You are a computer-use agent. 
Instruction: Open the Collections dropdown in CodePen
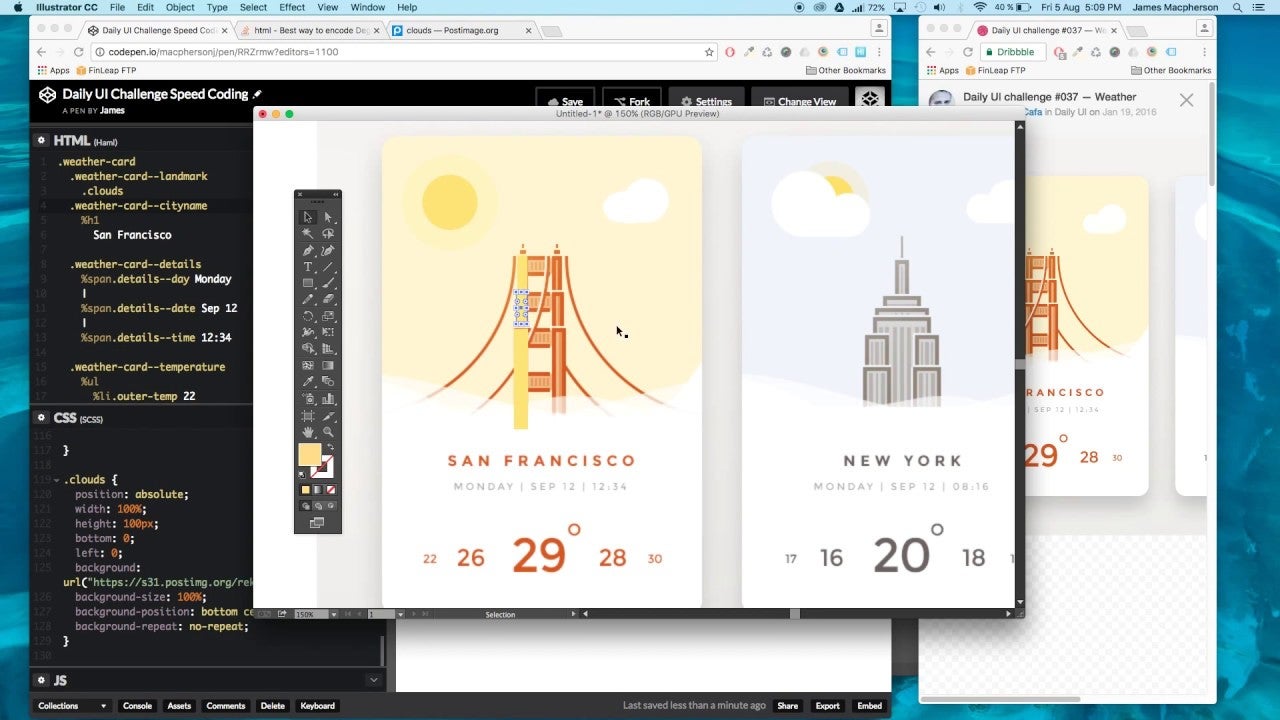(x=70, y=706)
